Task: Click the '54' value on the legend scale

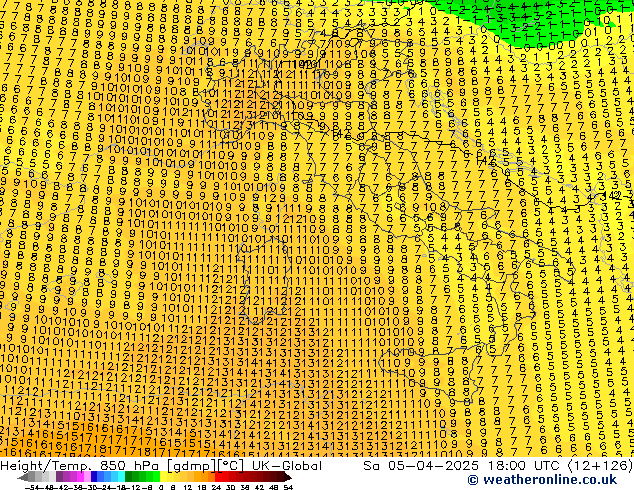Action: [x=288, y=487]
